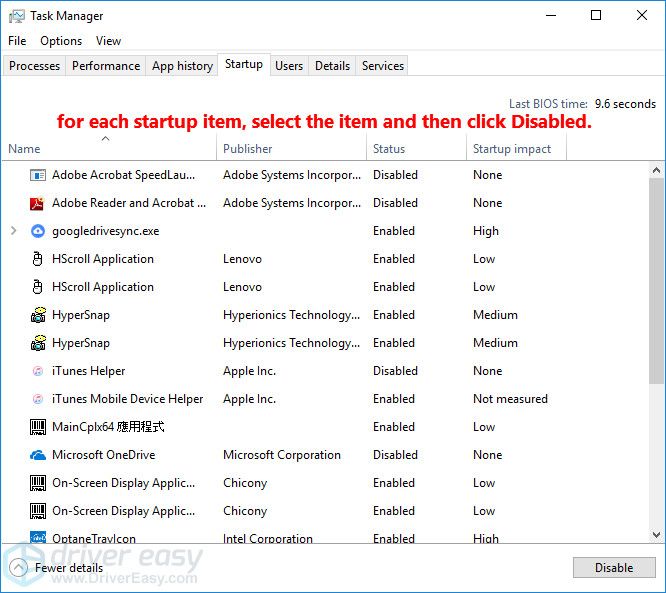666x593 pixels.
Task: Sort by the Status column header
Action: click(x=389, y=149)
